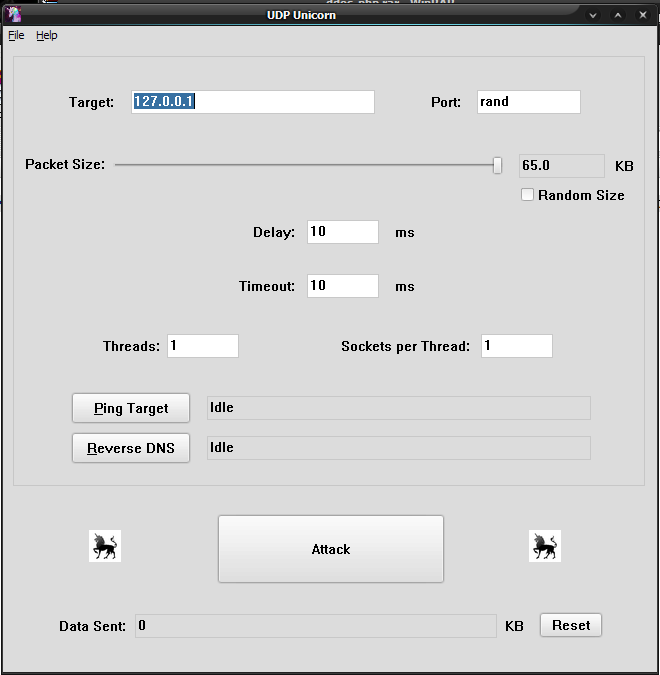660x675 pixels.
Task: Select the Delay milliseconds field
Action: pos(343,232)
